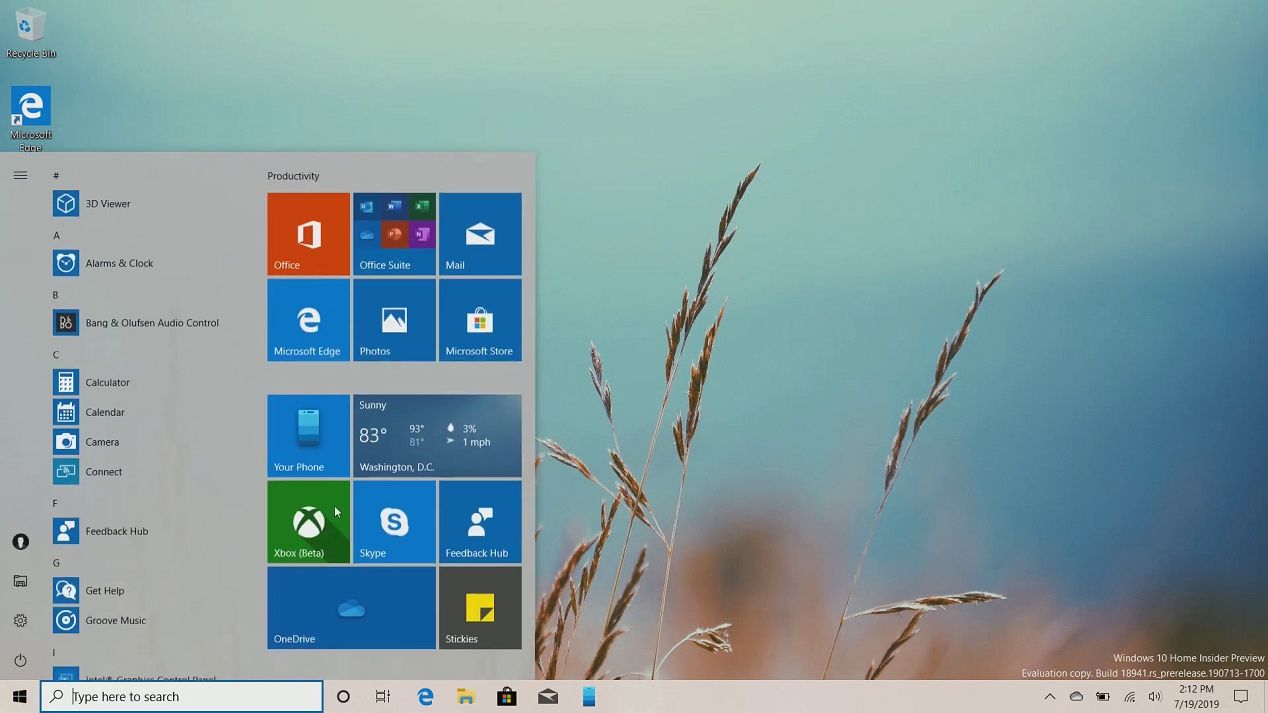Click the OneDrive cloud tray icon
1268x713 pixels.
(1076, 697)
